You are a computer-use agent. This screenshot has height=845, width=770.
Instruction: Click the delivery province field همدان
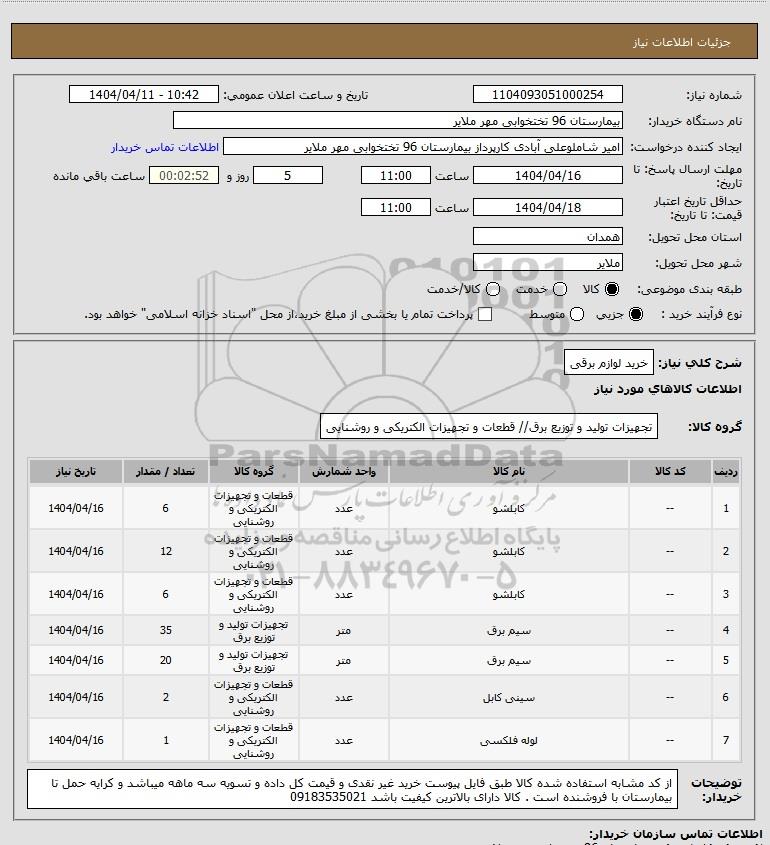pos(547,237)
